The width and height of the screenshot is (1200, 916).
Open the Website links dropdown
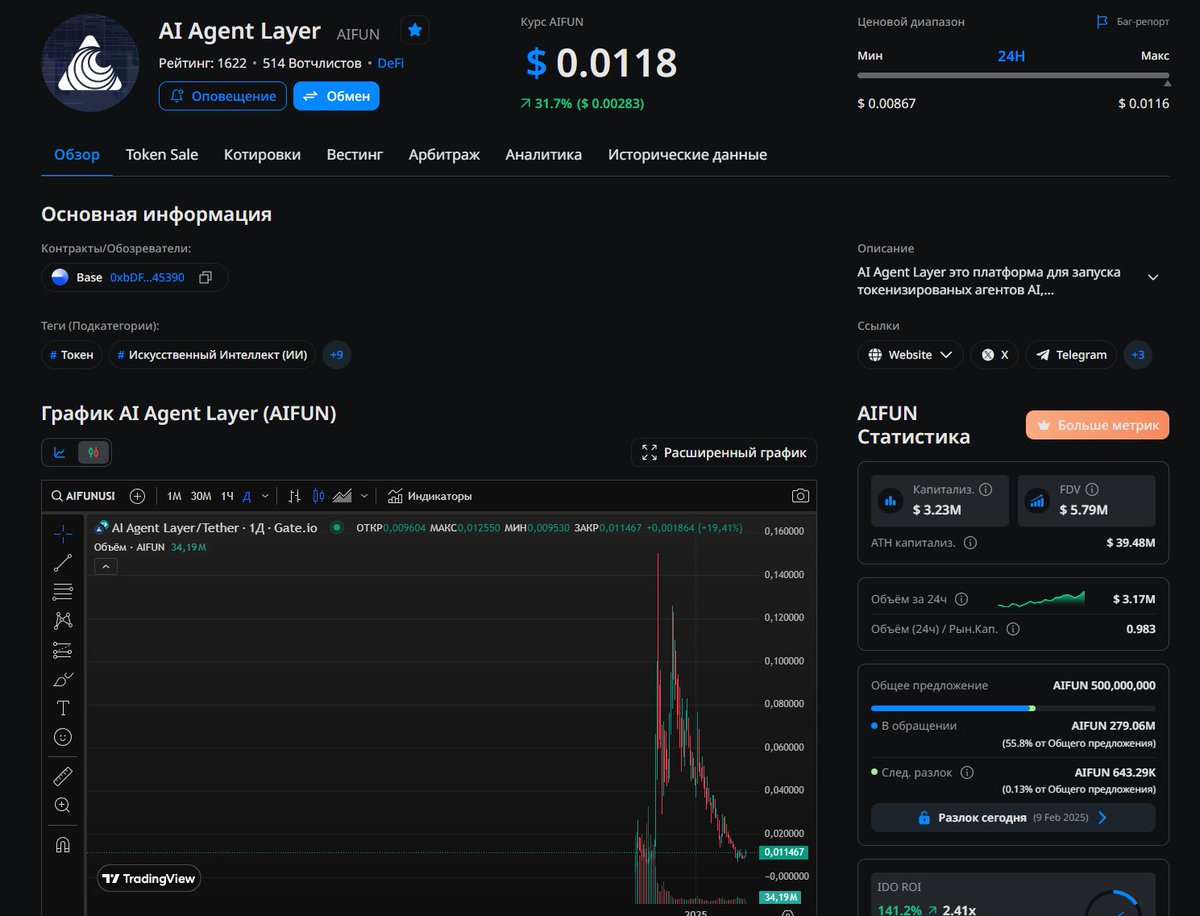[x=909, y=354]
